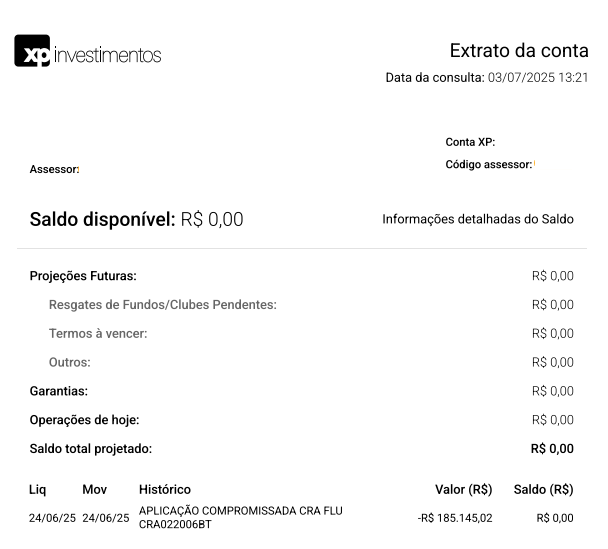
Task: Click the Código assessor label
Action: (488, 165)
